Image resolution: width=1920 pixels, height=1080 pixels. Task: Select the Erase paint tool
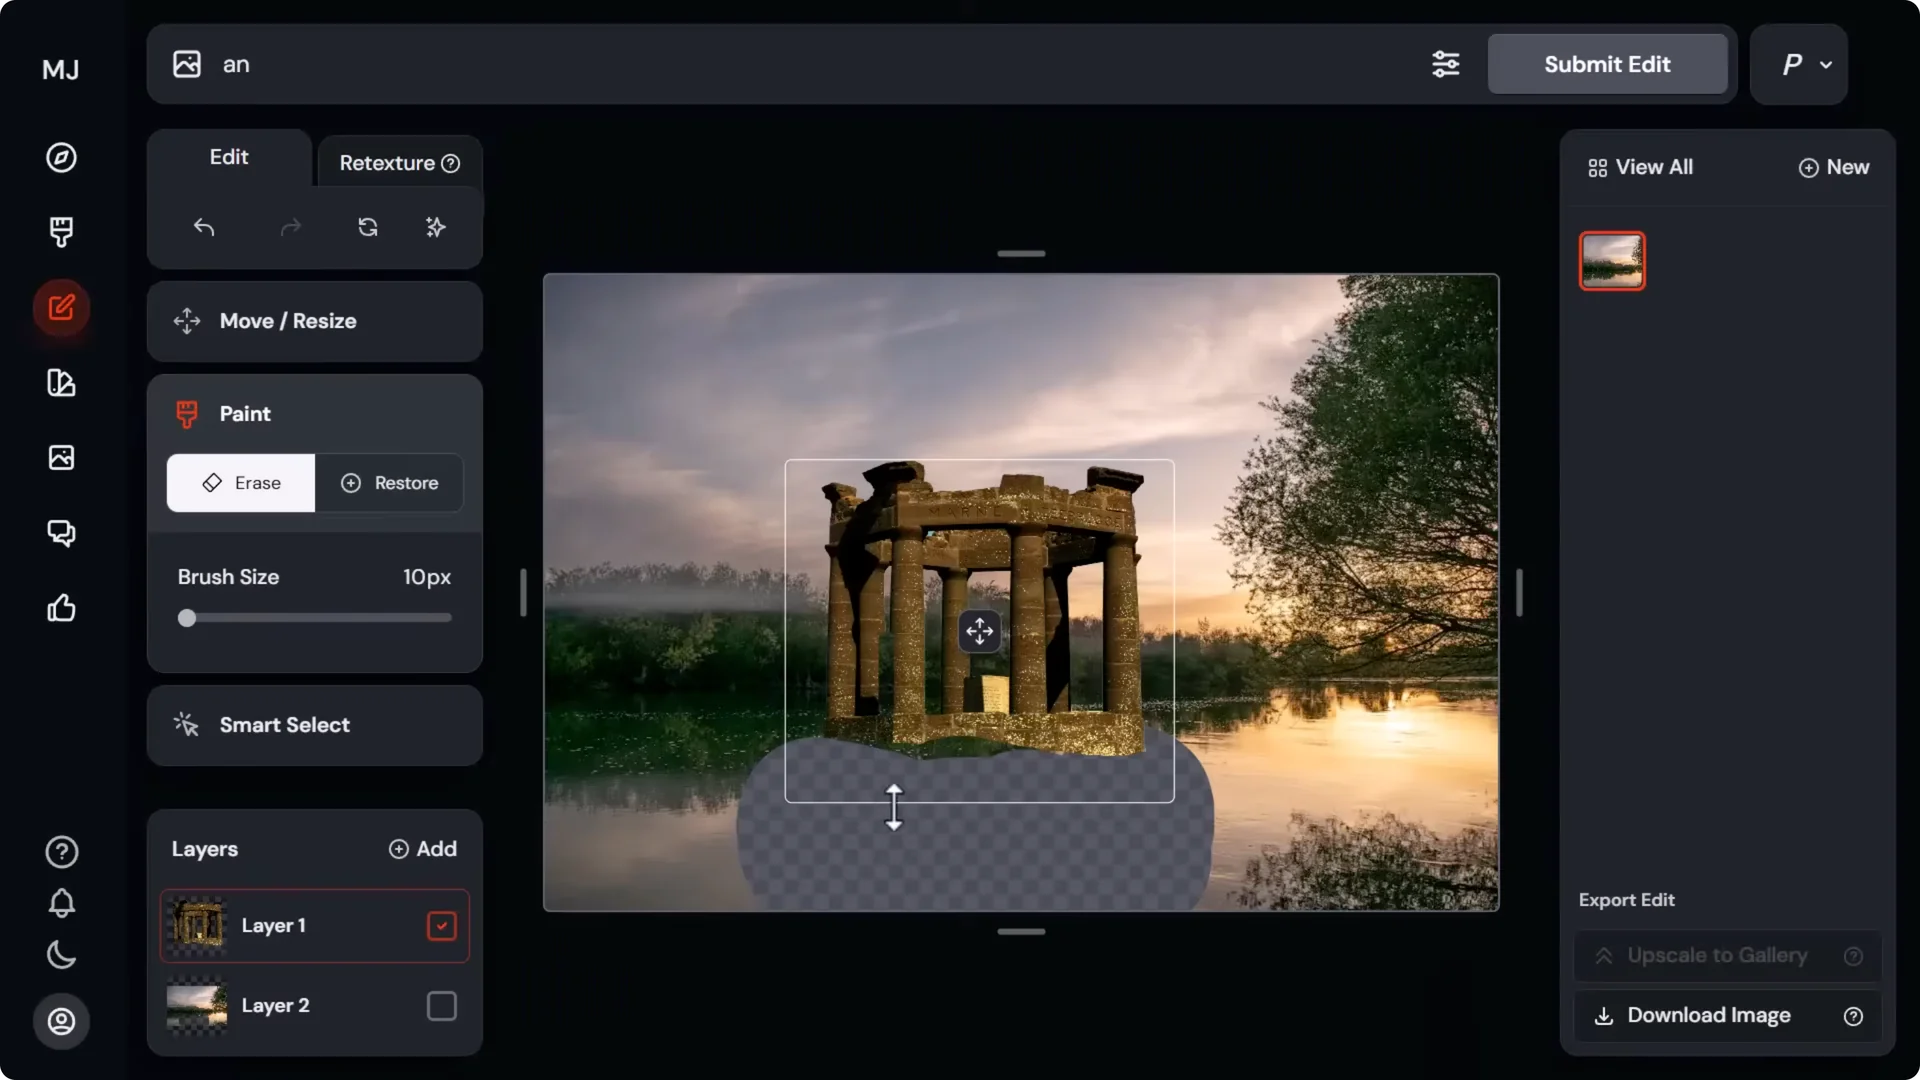tap(240, 483)
